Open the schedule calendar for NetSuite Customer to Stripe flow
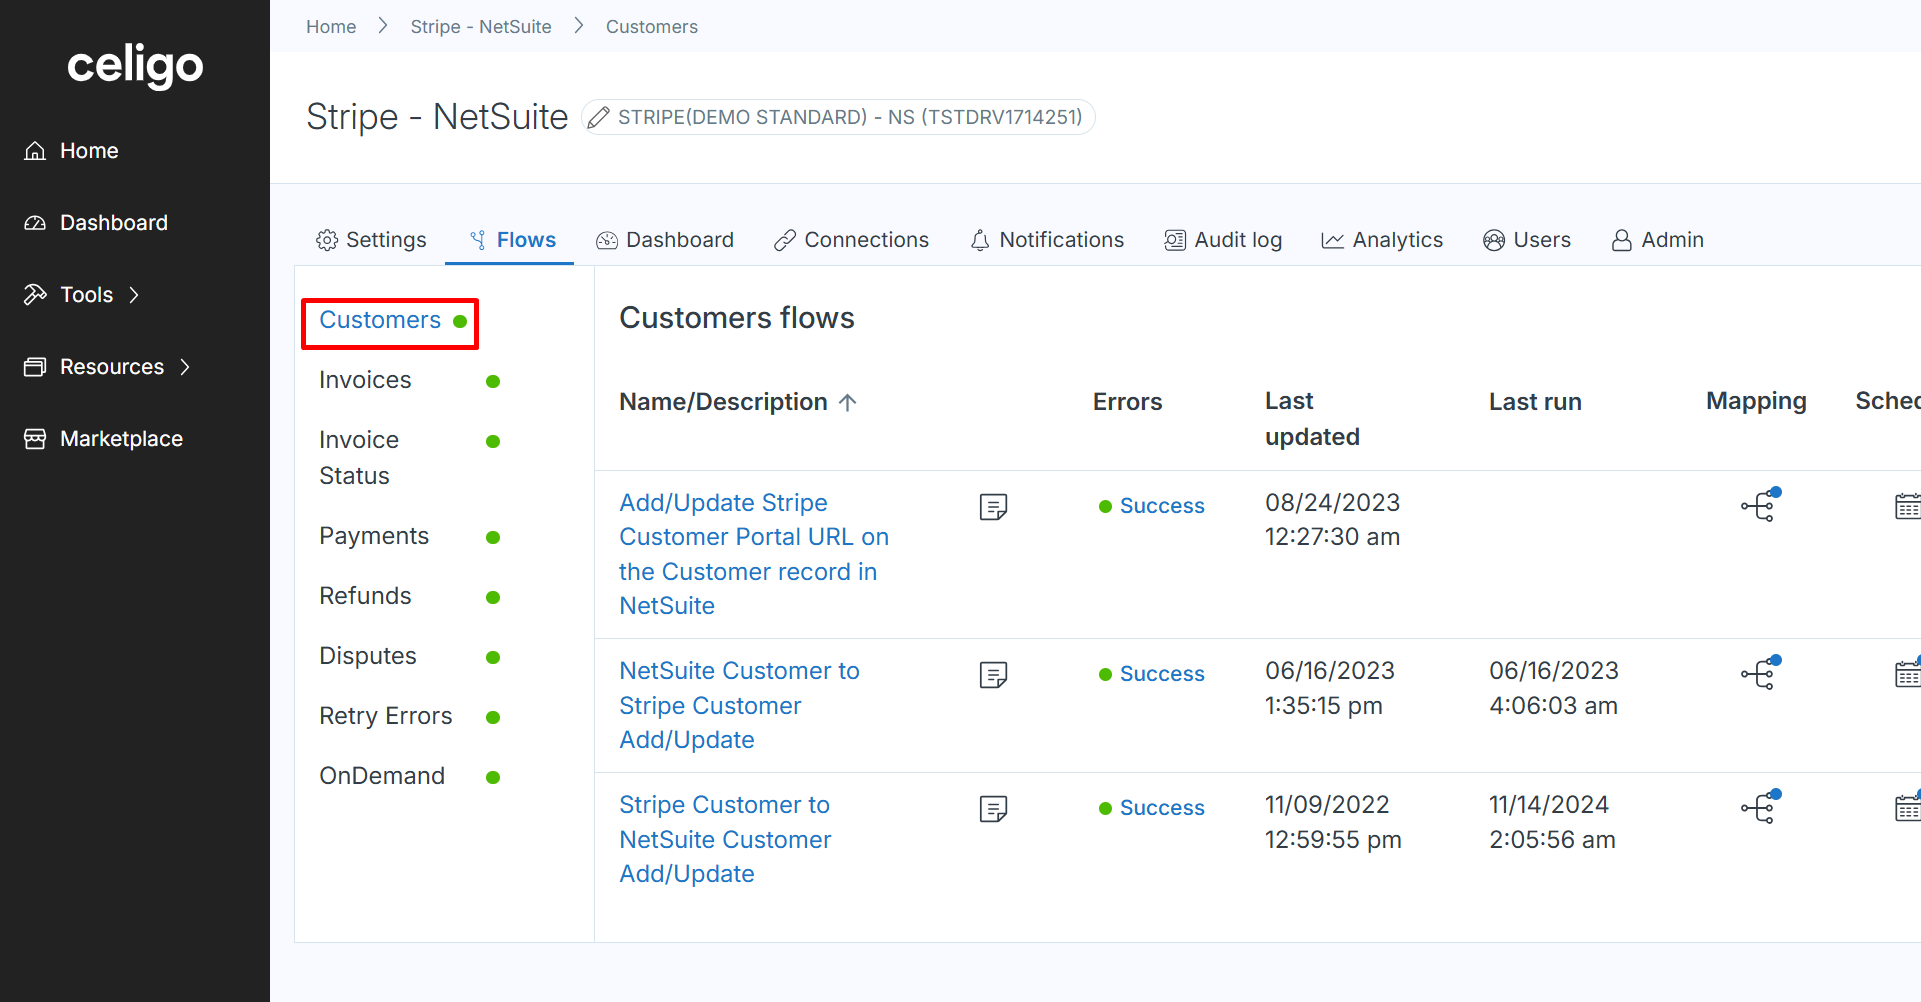1921x1002 pixels. point(1908,673)
